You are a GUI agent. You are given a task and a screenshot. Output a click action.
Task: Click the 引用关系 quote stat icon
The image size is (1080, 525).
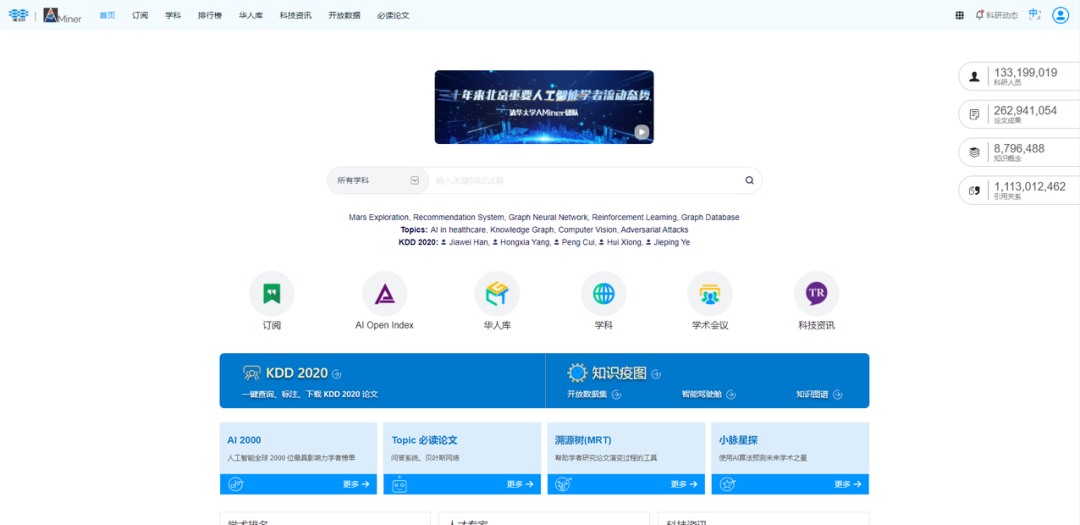pos(974,190)
